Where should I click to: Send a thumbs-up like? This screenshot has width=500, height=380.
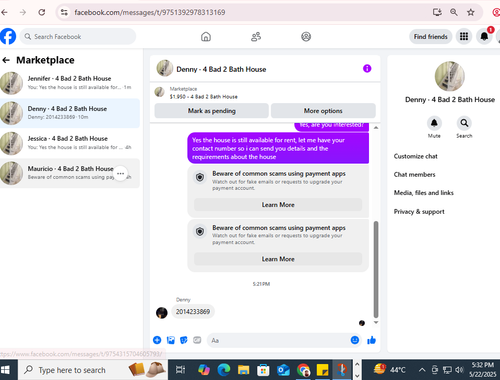(371, 340)
